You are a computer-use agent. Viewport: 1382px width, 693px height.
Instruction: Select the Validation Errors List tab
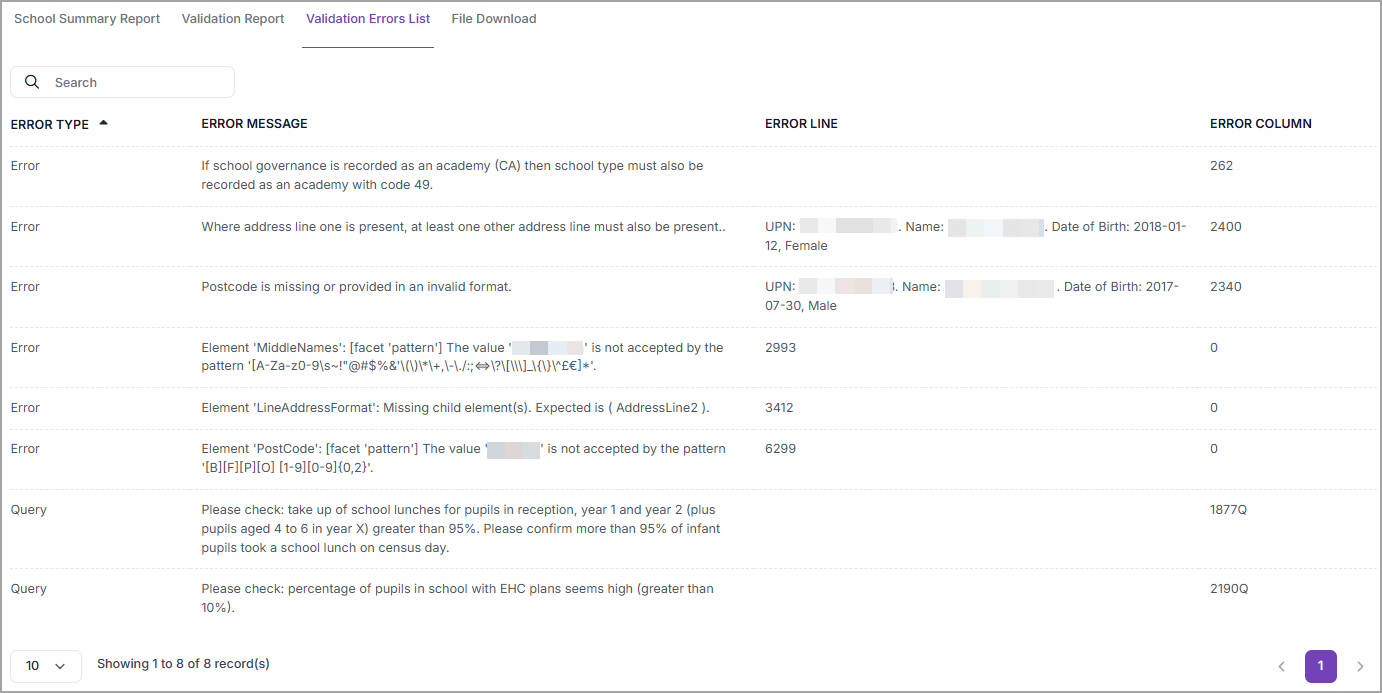coord(368,19)
